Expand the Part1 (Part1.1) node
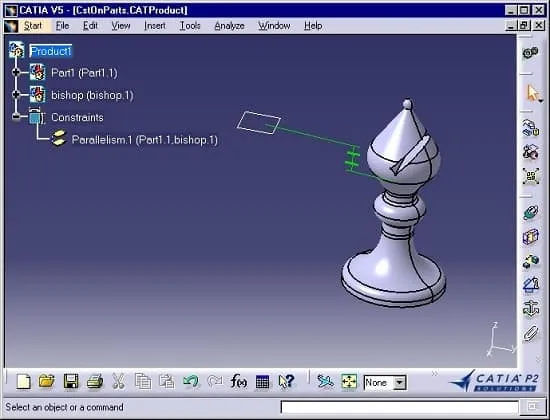 (16, 73)
